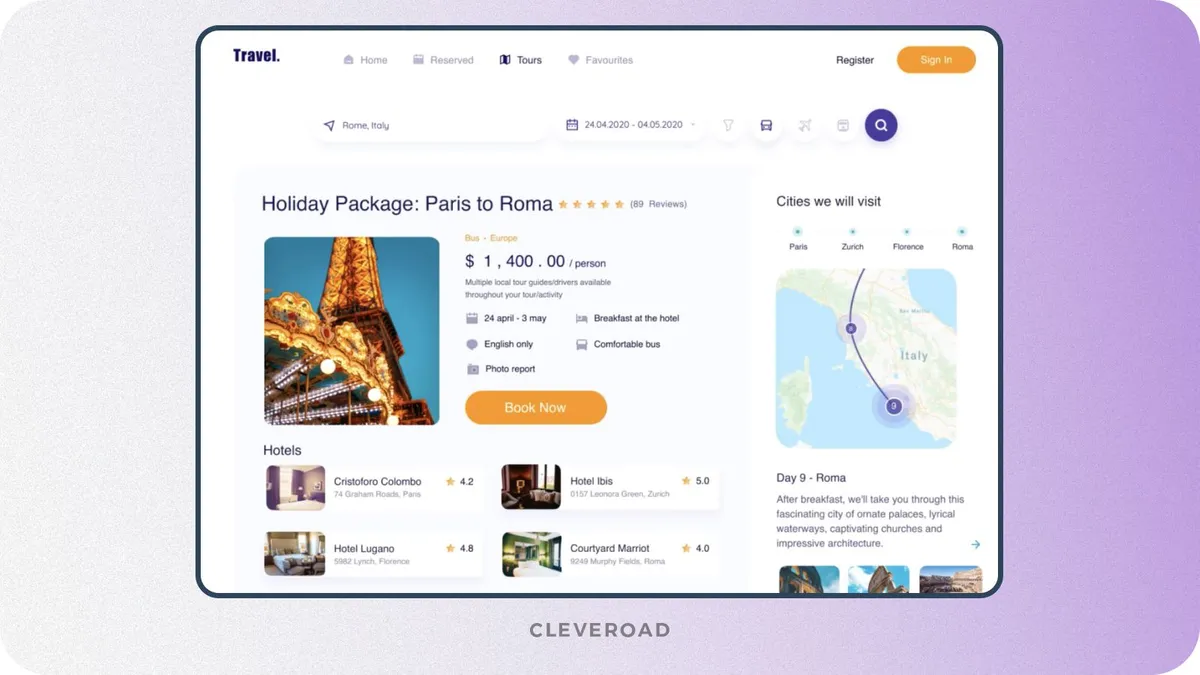This screenshot has width=1200, height=675.
Task: Click the Italy route map
Action: 866,358
